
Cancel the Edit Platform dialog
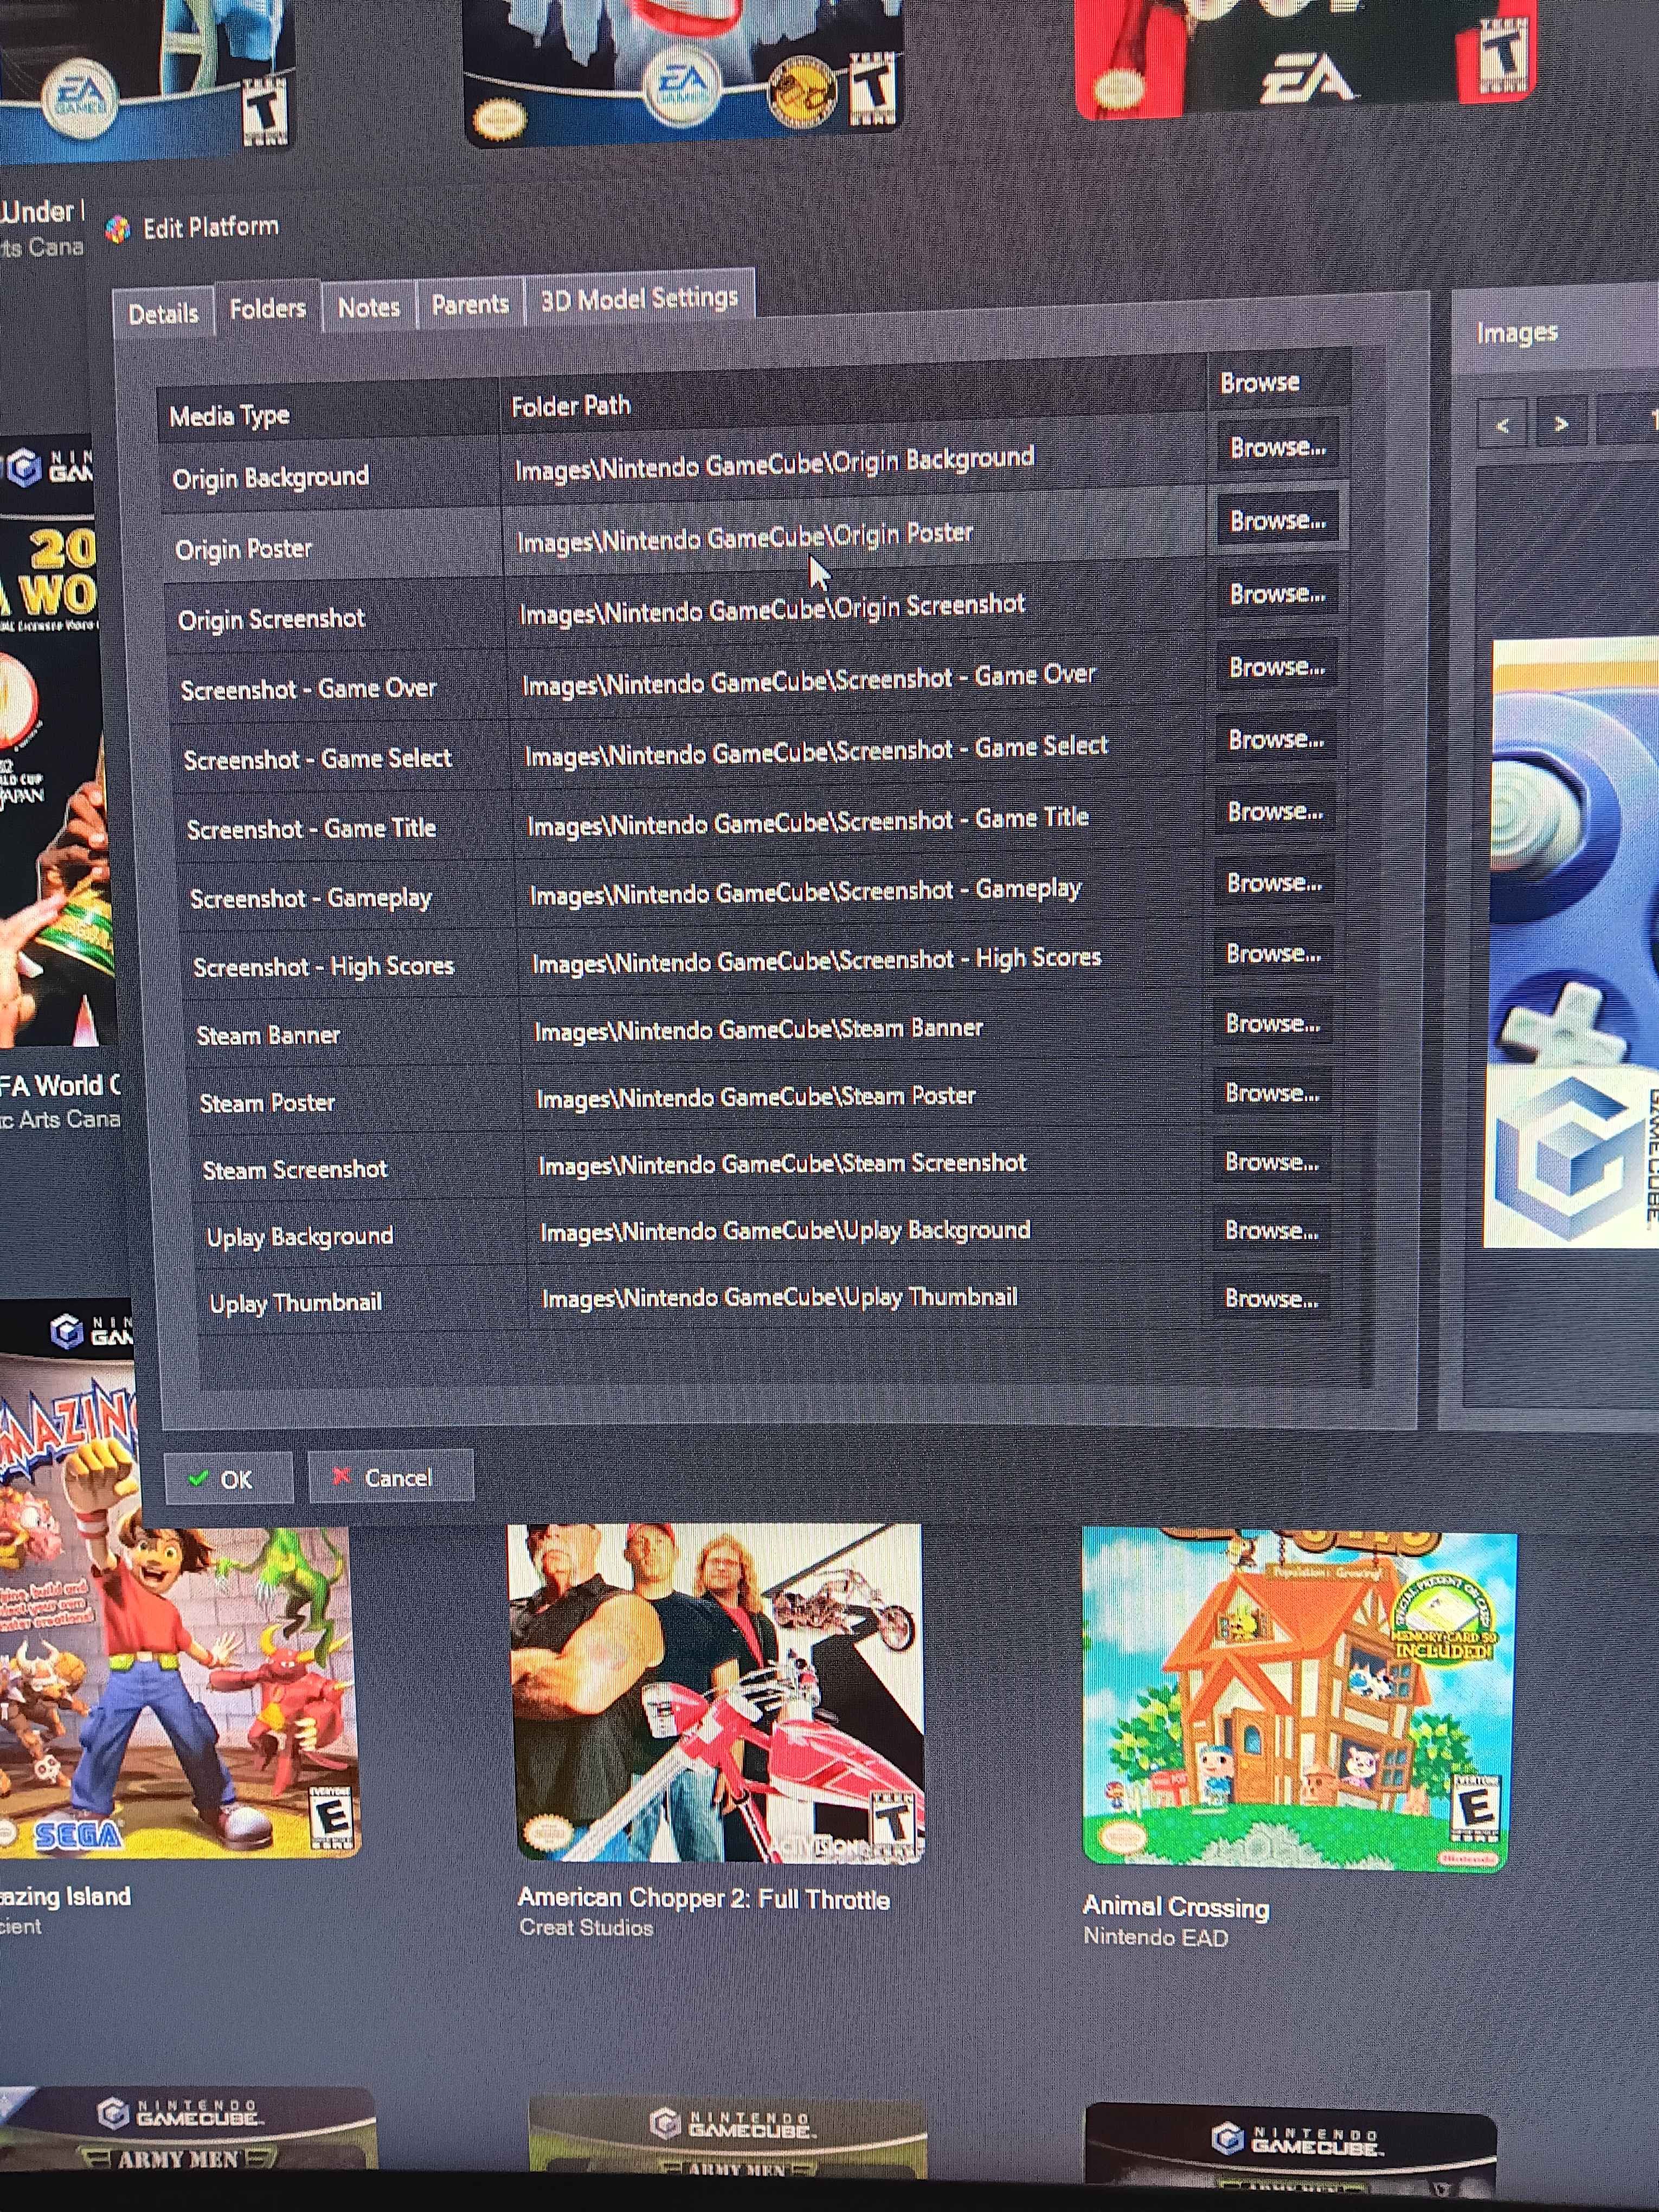coord(390,1476)
